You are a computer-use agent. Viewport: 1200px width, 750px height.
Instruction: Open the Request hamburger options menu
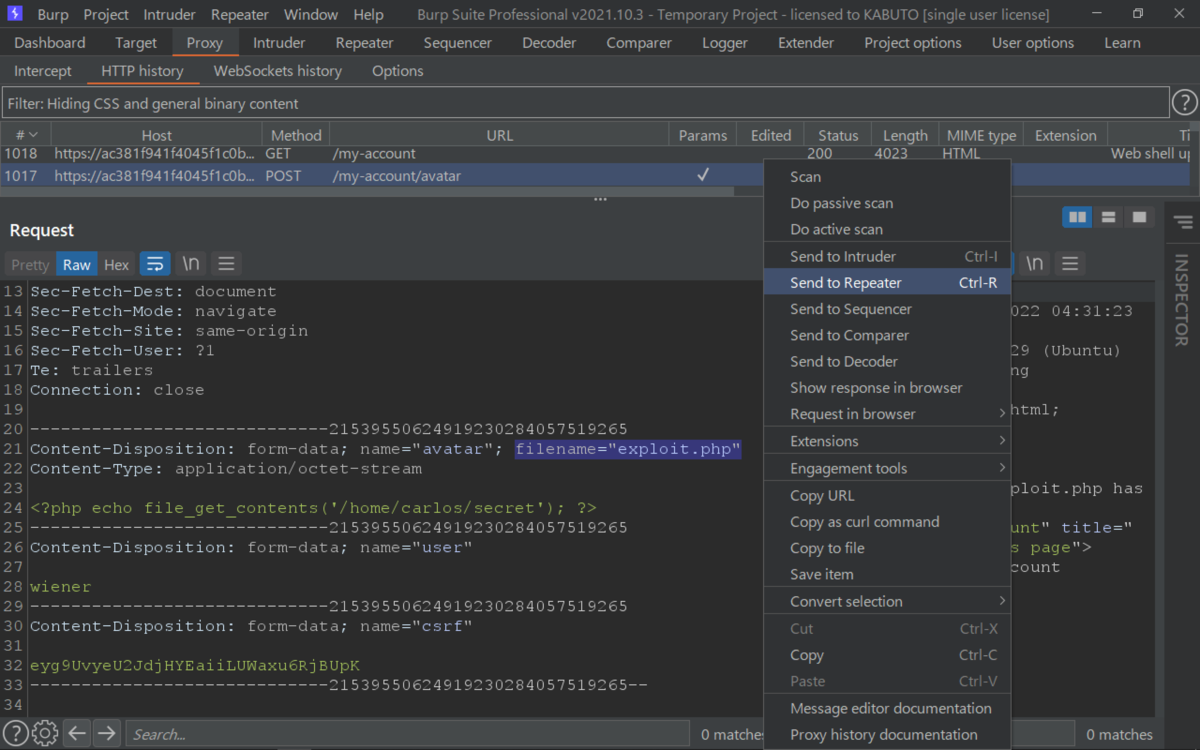point(226,264)
